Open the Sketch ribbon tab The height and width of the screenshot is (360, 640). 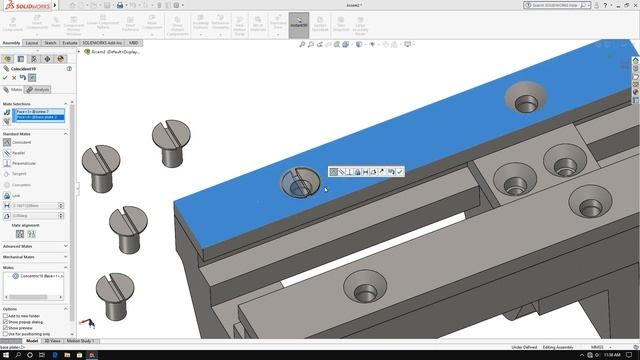tap(50, 43)
